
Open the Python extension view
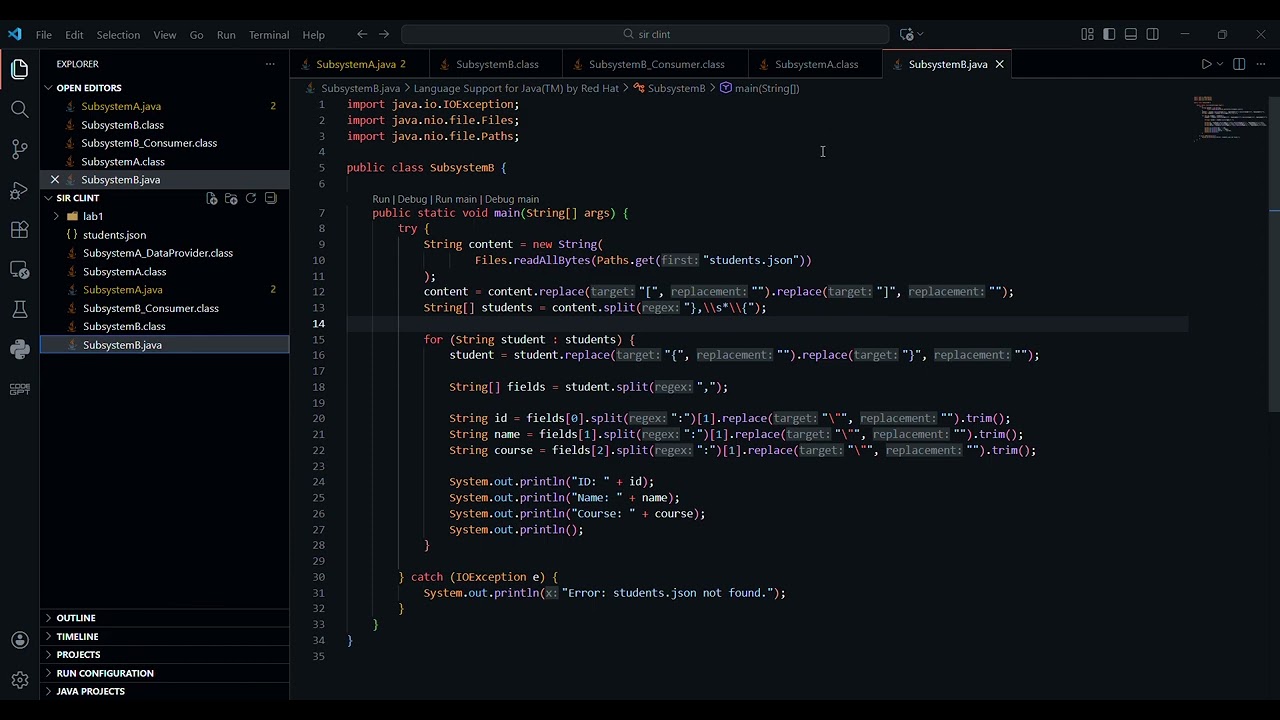[19, 349]
